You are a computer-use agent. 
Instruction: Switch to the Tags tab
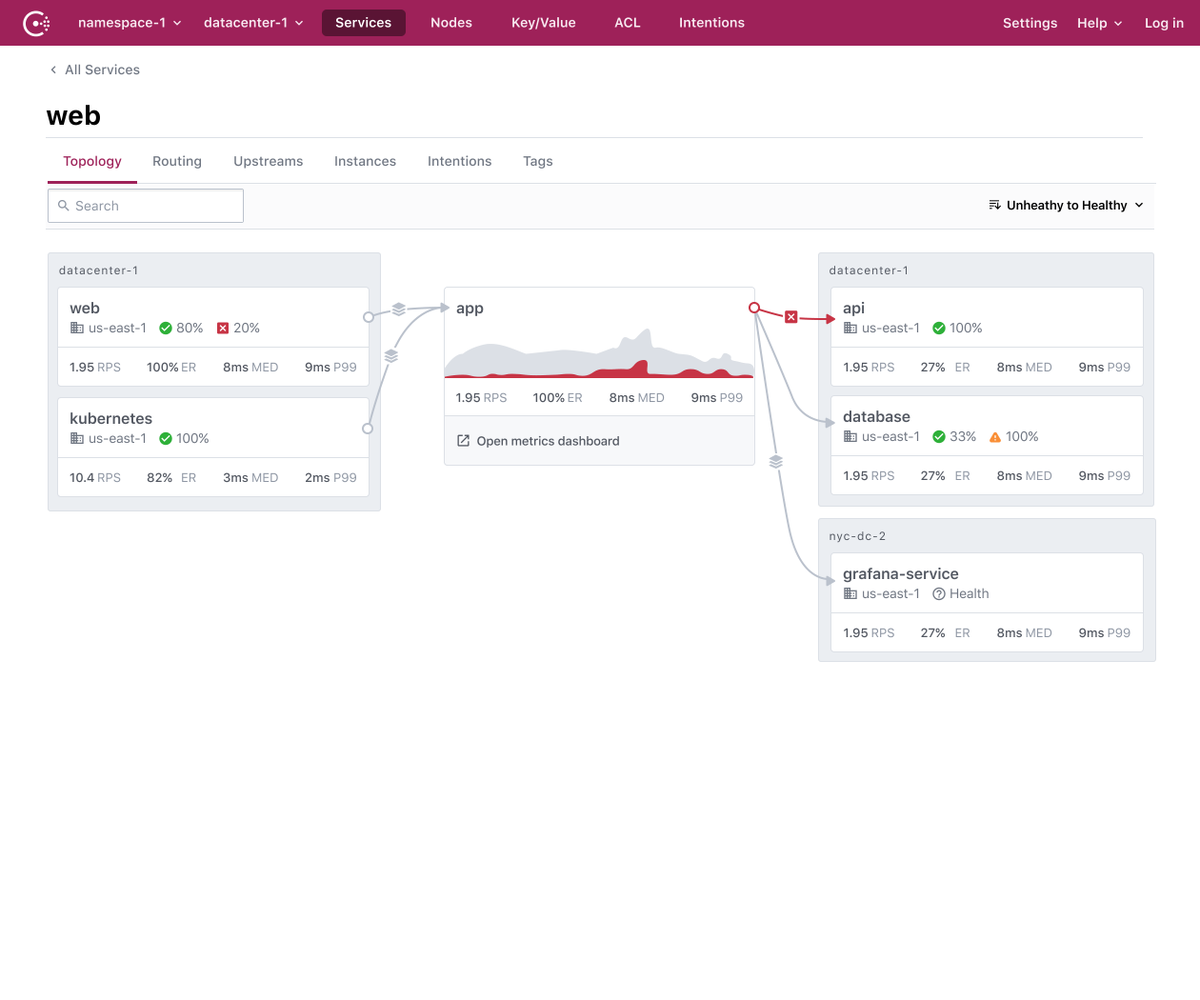click(x=538, y=161)
